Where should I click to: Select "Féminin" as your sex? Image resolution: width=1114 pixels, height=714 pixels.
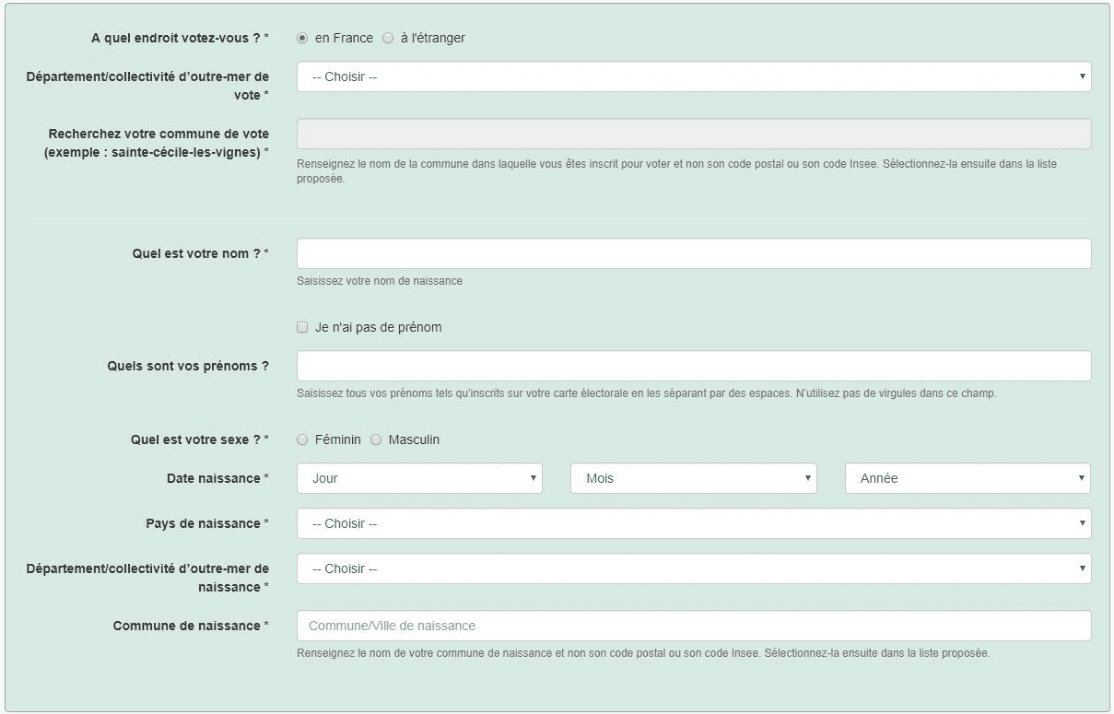coord(302,439)
